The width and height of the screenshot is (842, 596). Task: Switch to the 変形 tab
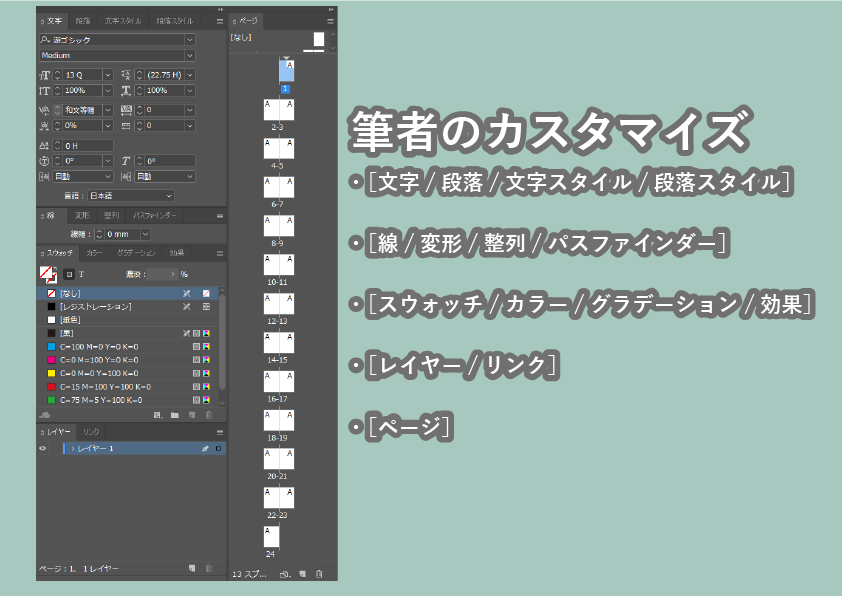coord(82,216)
